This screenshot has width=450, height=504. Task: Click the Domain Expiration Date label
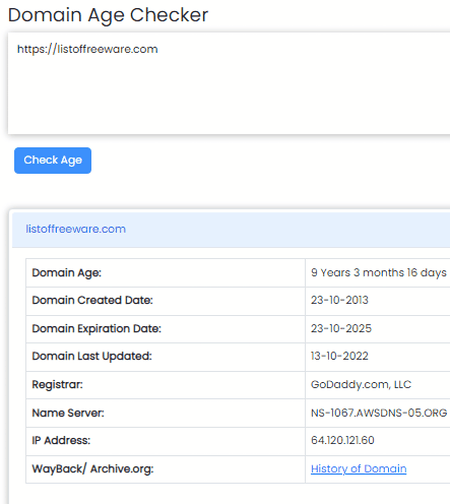97,329
